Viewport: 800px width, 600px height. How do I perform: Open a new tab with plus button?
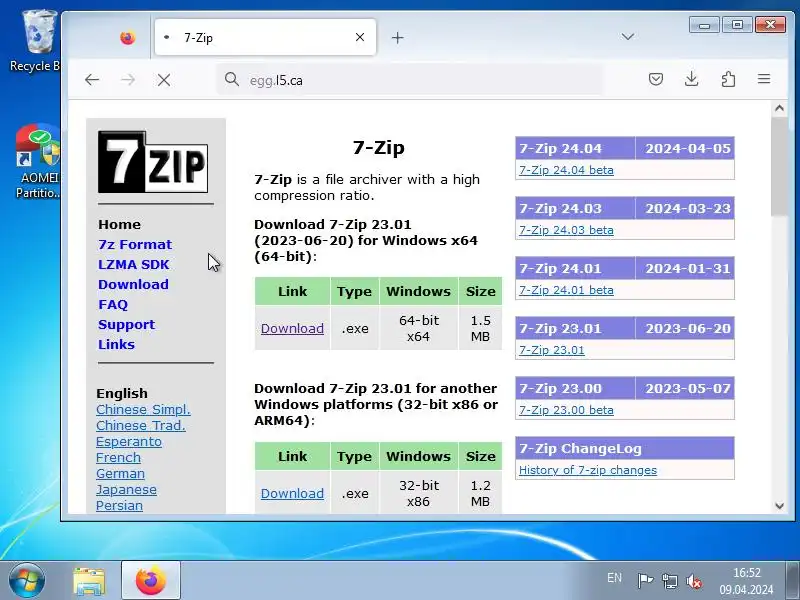pyautogui.click(x=397, y=37)
